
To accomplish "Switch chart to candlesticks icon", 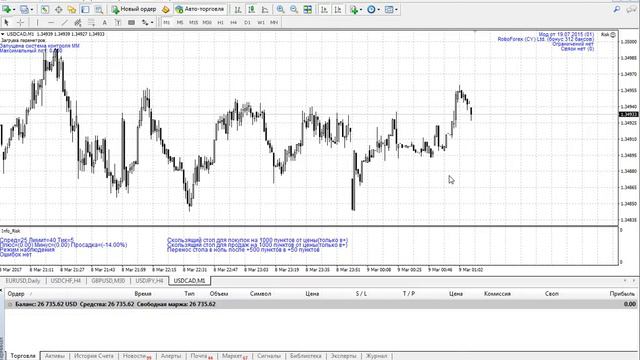I will click(x=251, y=9).
